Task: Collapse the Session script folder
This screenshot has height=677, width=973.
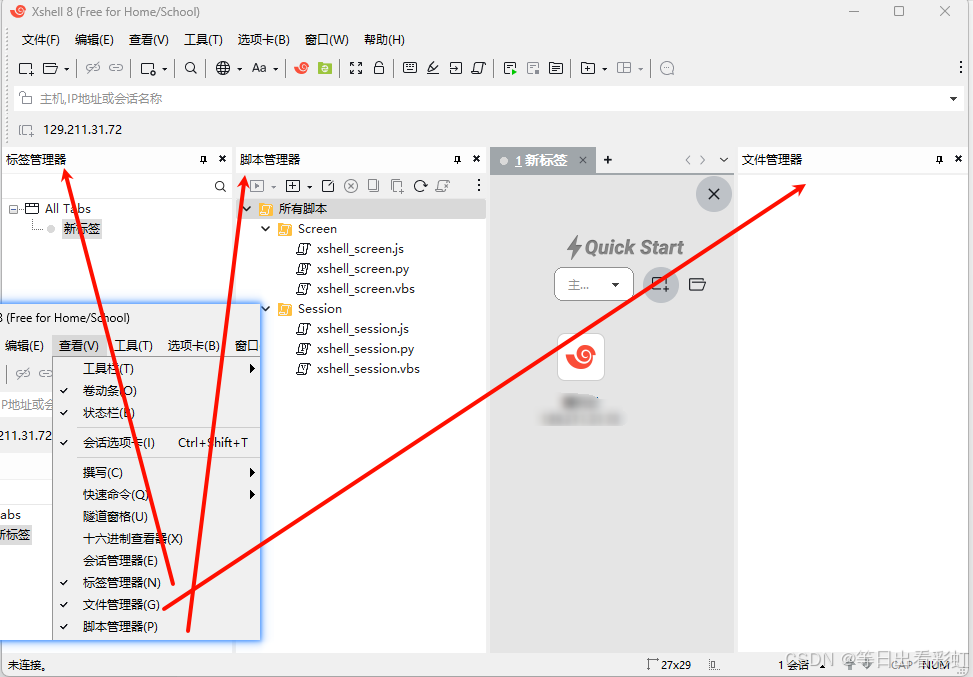Action: coord(266,308)
